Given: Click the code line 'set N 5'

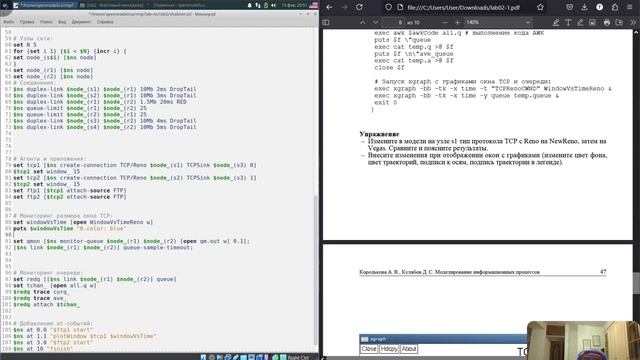Looking at the screenshot, I should (25, 45).
